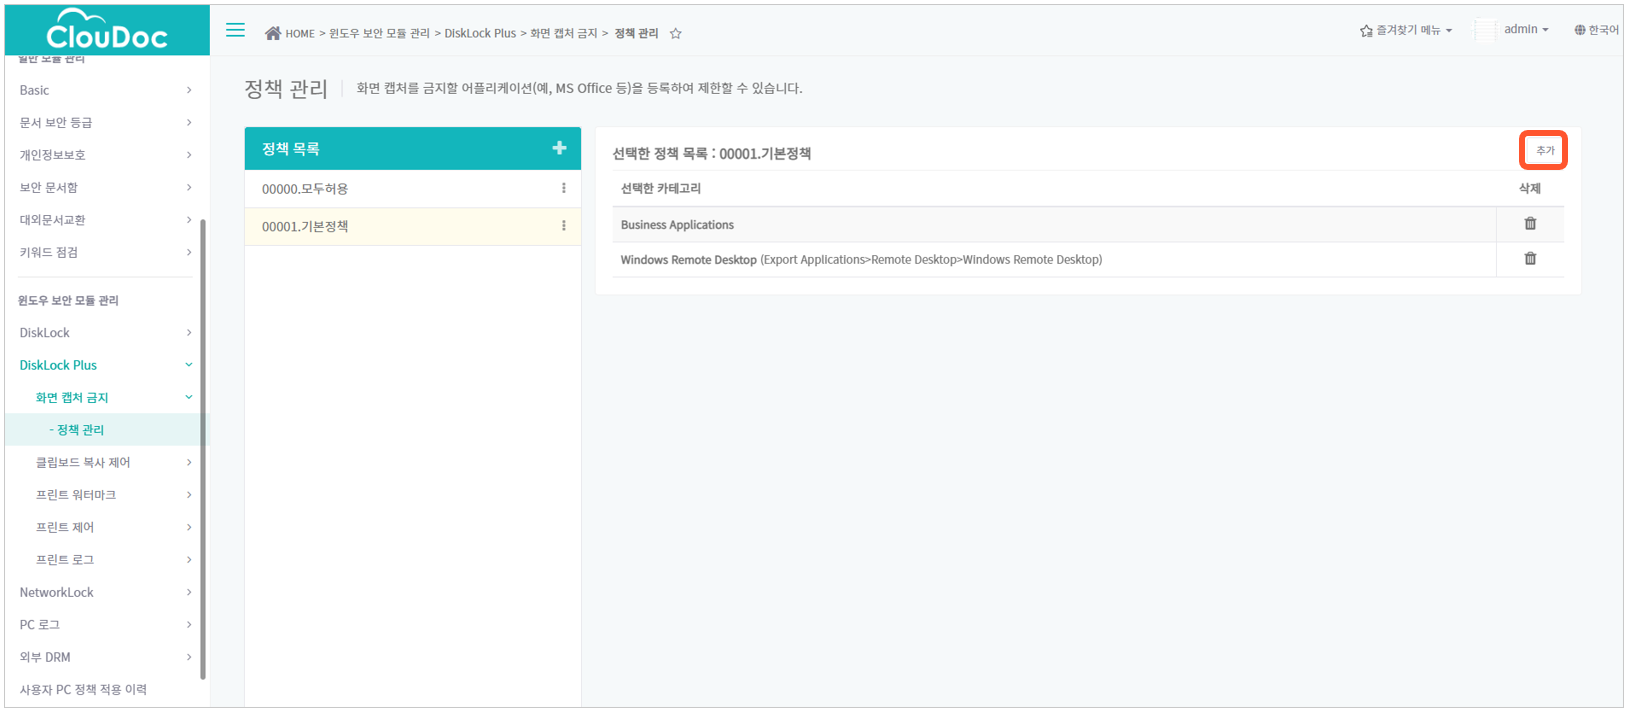Open admin user dropdown
Viewport: 1627px width, 711px height.
(x=1526, y=29)
